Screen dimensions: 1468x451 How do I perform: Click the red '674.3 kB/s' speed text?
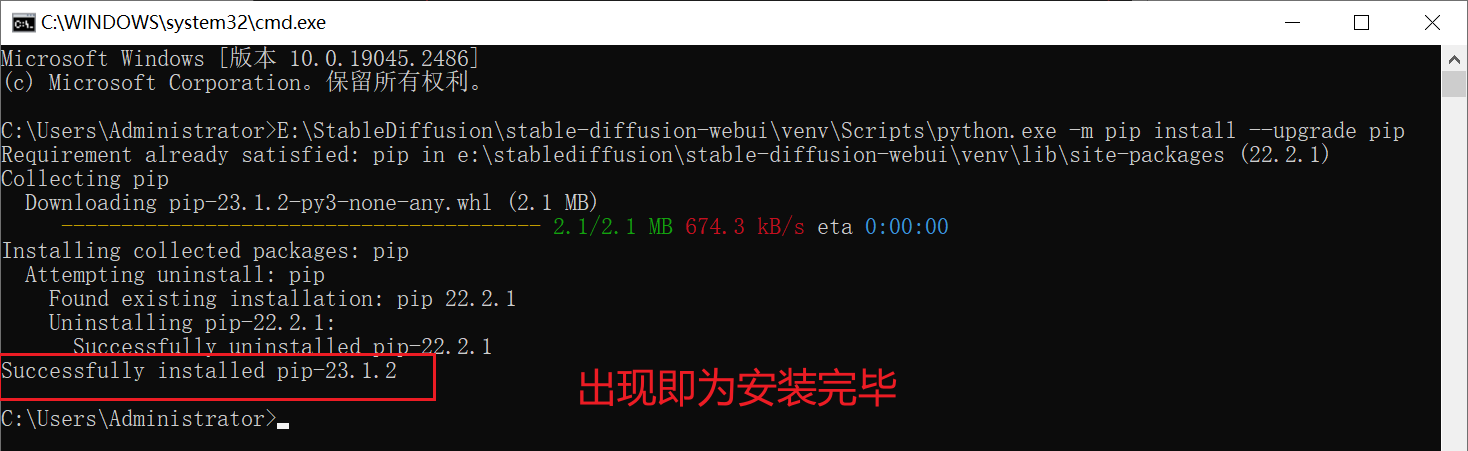(x=744, y=227)
